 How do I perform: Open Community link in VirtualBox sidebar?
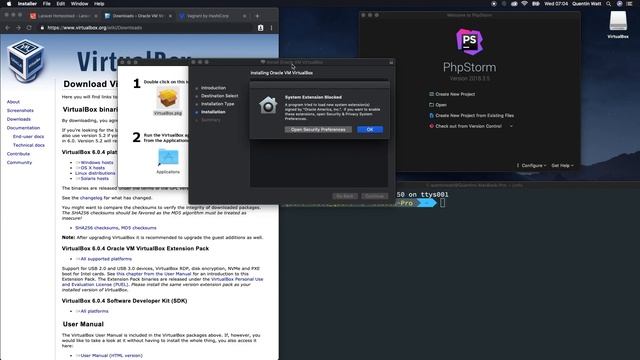click(19, 162)
